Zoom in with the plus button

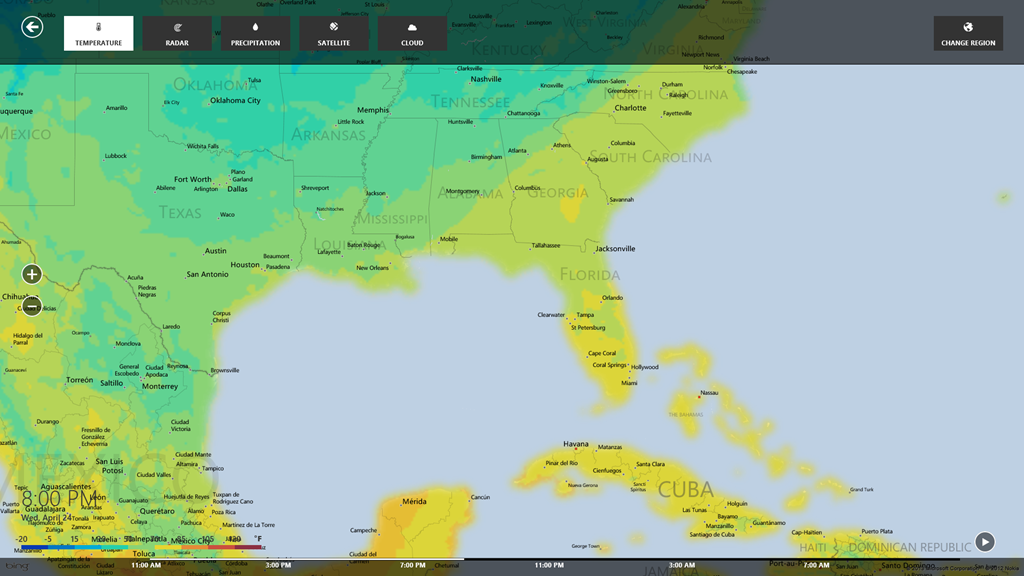32,274
